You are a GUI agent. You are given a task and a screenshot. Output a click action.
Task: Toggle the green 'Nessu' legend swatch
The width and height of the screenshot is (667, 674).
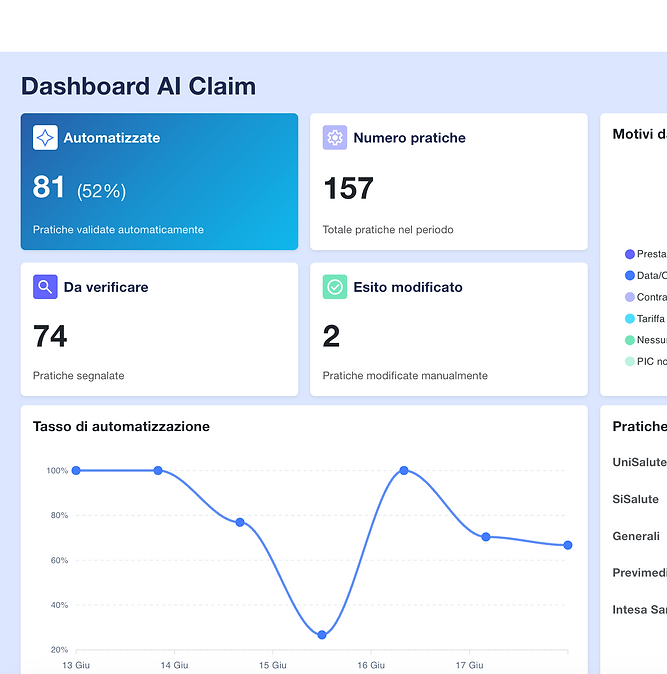(630, 340)
